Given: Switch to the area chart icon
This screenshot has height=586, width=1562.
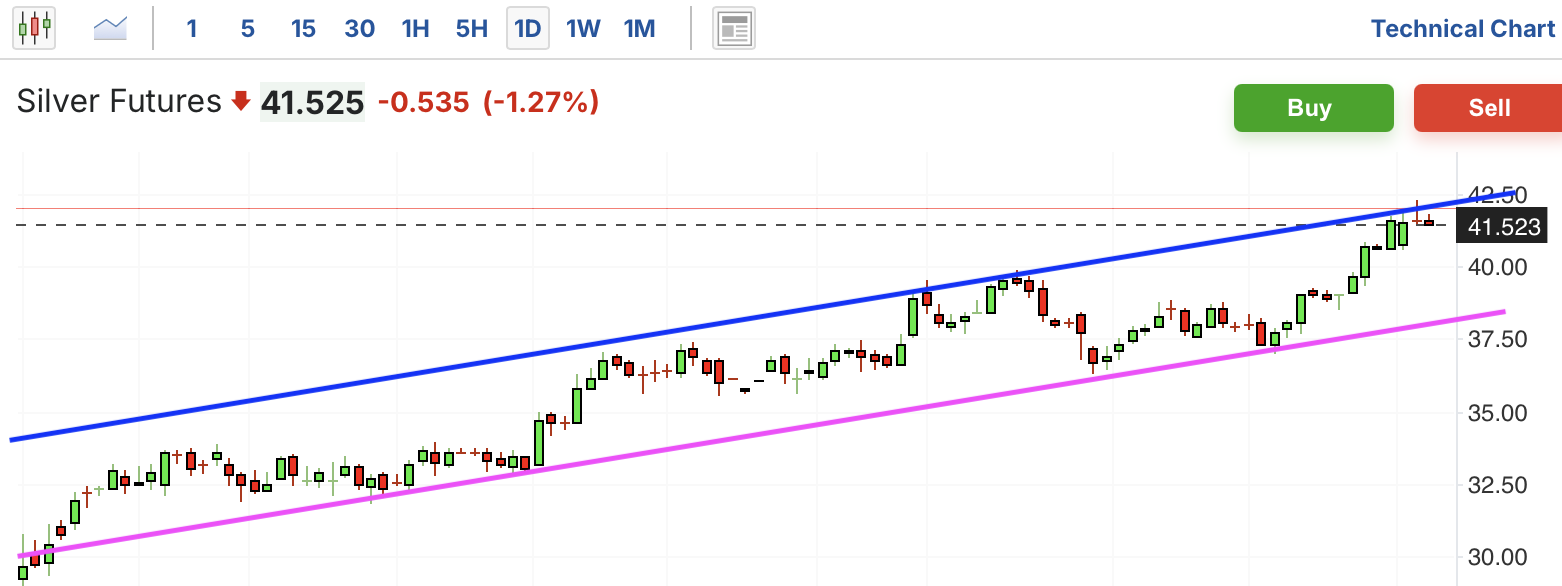Looking at the screenshot, I should click(x=110, y=28).
